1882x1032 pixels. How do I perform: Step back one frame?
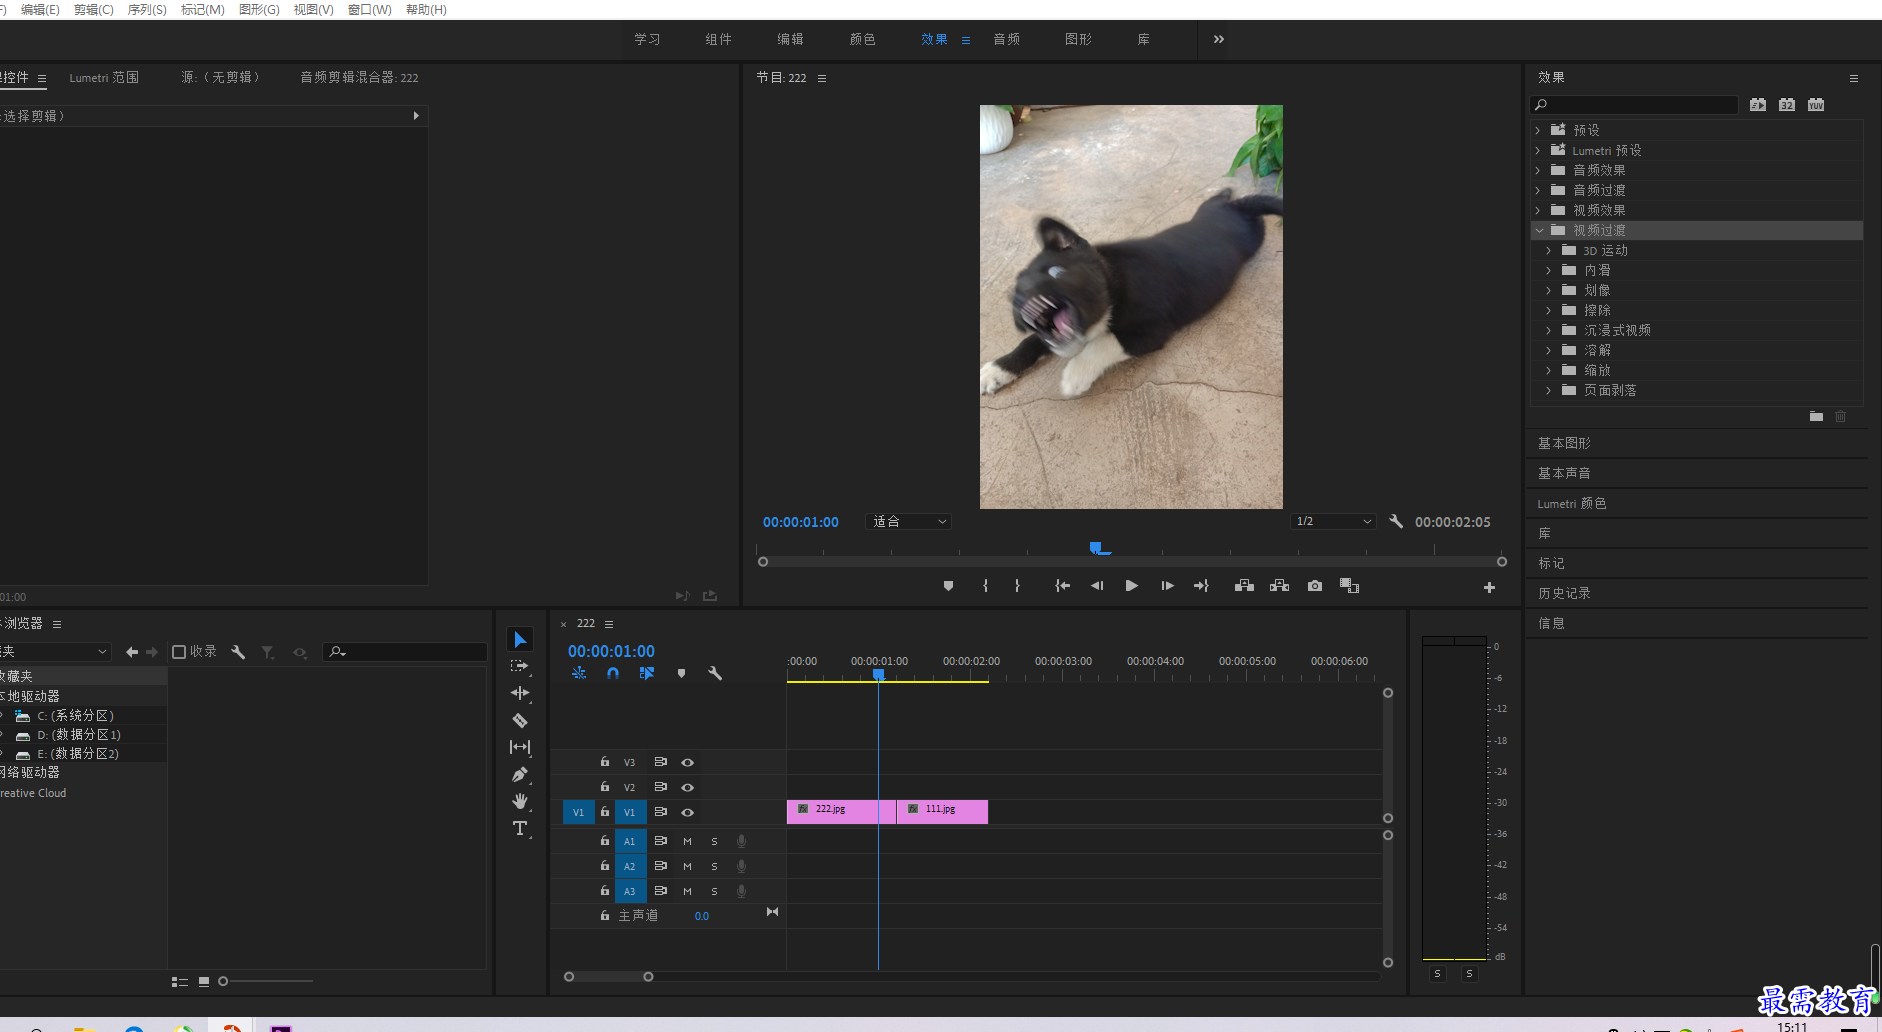coord(1097,586)
